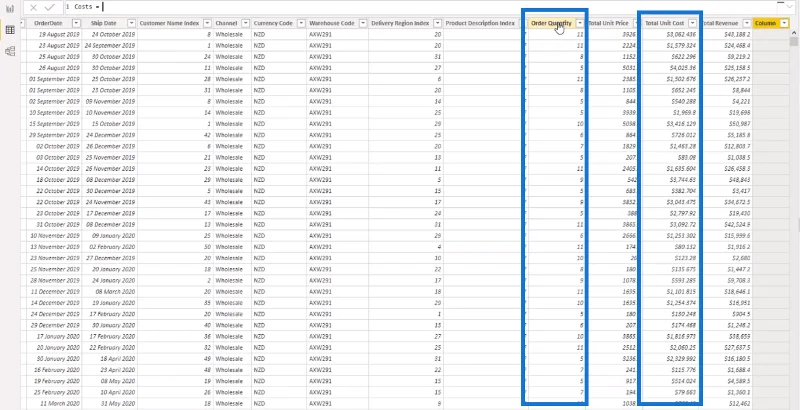Click the '5031' Total Unit Price cell
The height and width of the screenshot is (410, 800).
[x=614, y=68]
